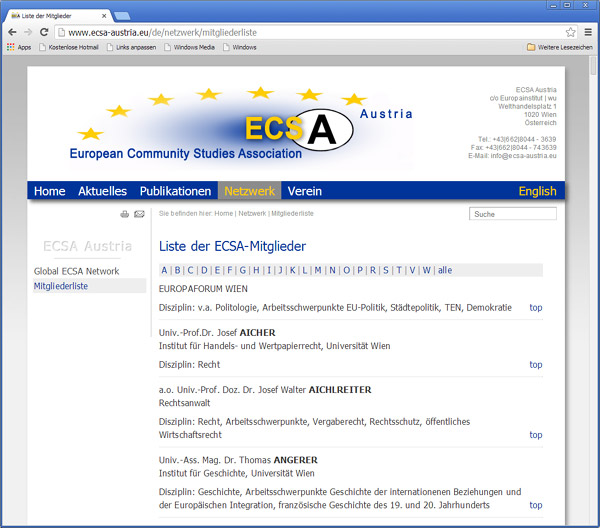Open the Publikationen menu item
Viewport: 600px width, 528px height.
coord(175,191)
